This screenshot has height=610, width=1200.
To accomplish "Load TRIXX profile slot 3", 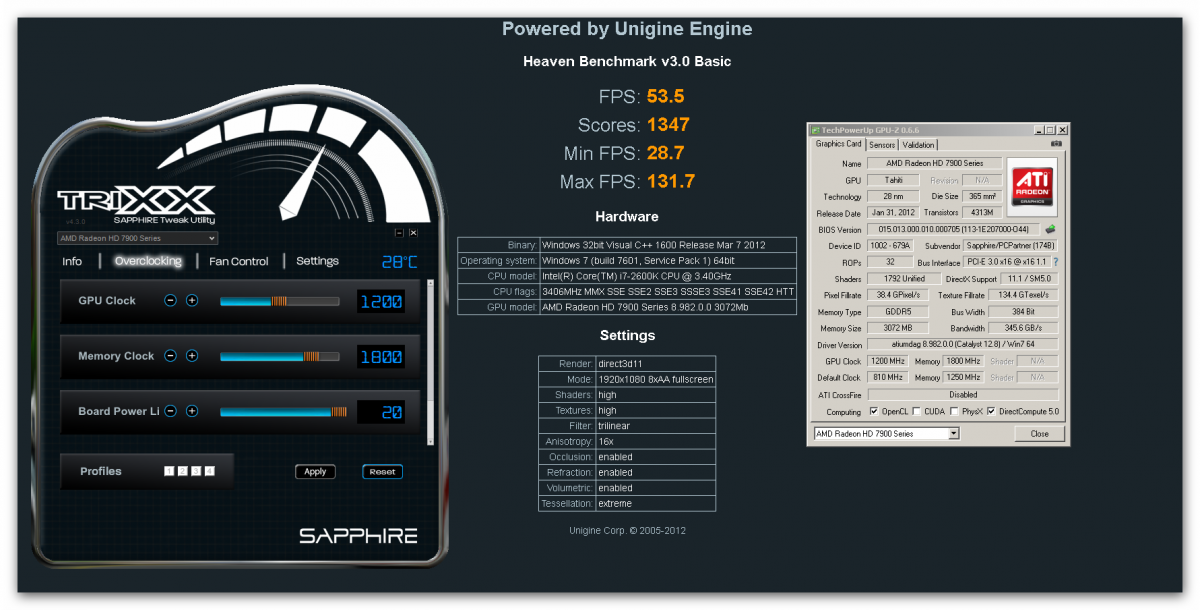I will [x=196, y=471].
